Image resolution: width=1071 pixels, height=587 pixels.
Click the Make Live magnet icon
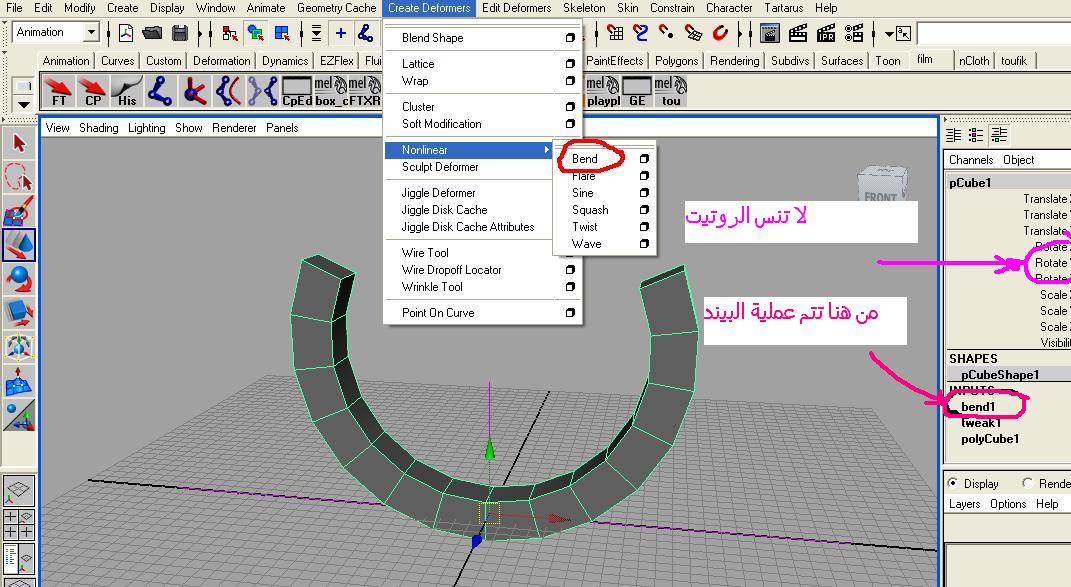coord(720,33)
